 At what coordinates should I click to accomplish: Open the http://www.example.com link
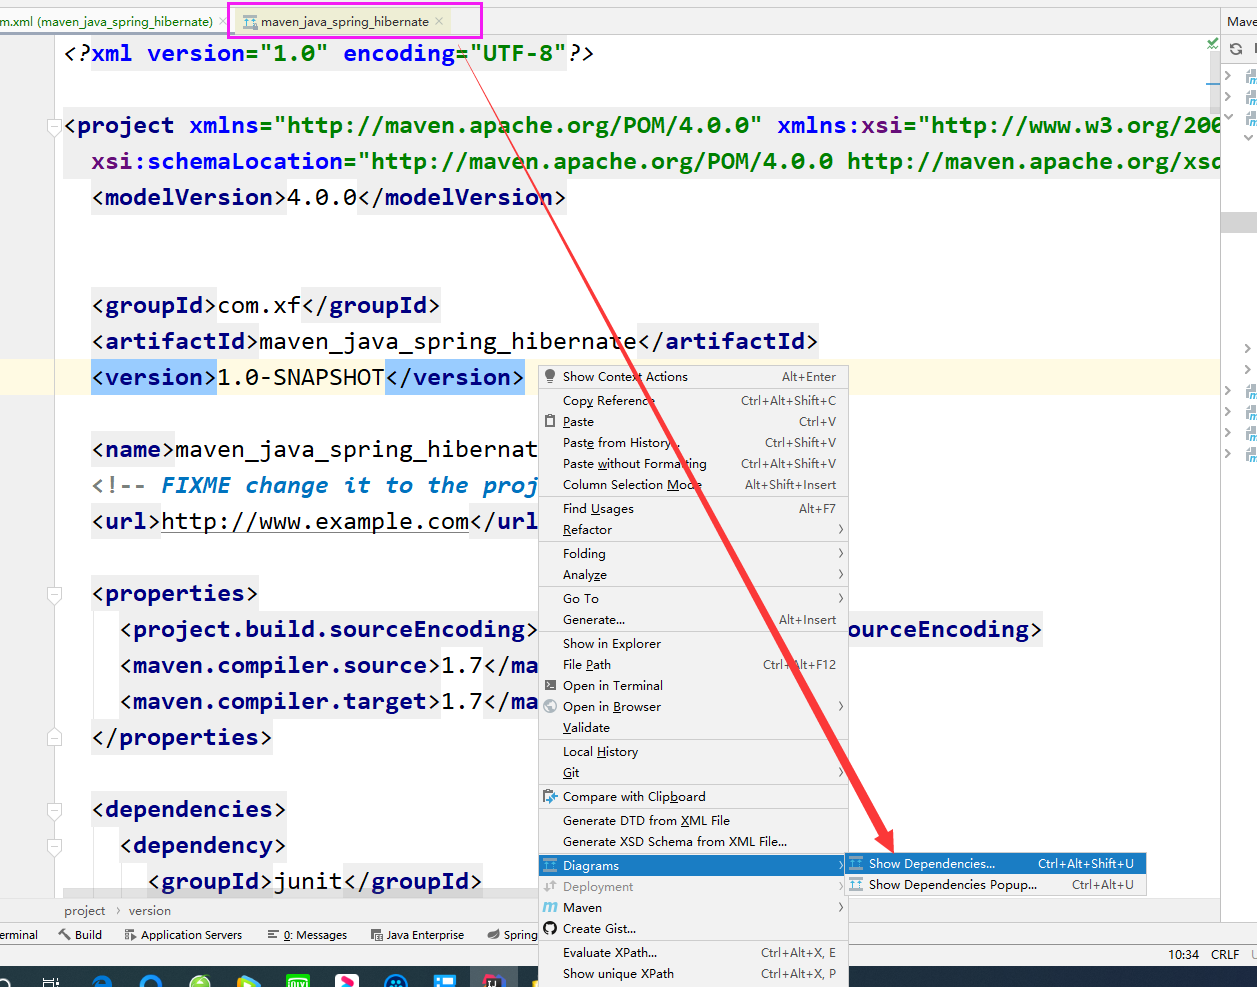315,522
